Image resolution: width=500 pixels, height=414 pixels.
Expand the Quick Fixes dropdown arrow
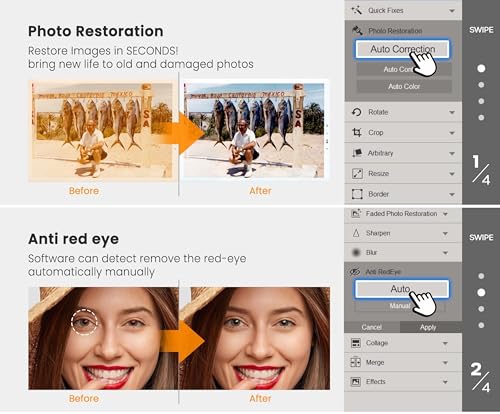[x=452, y=11]
